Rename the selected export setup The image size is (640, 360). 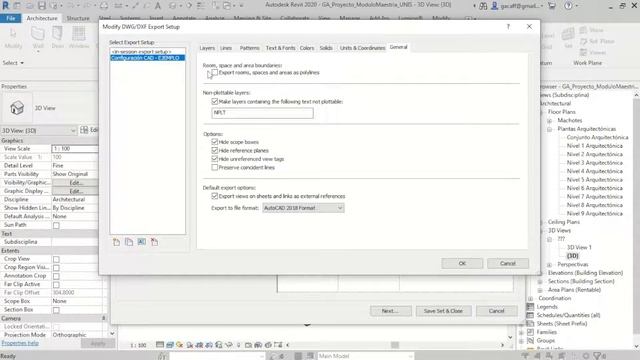click(x=142, y=242)
